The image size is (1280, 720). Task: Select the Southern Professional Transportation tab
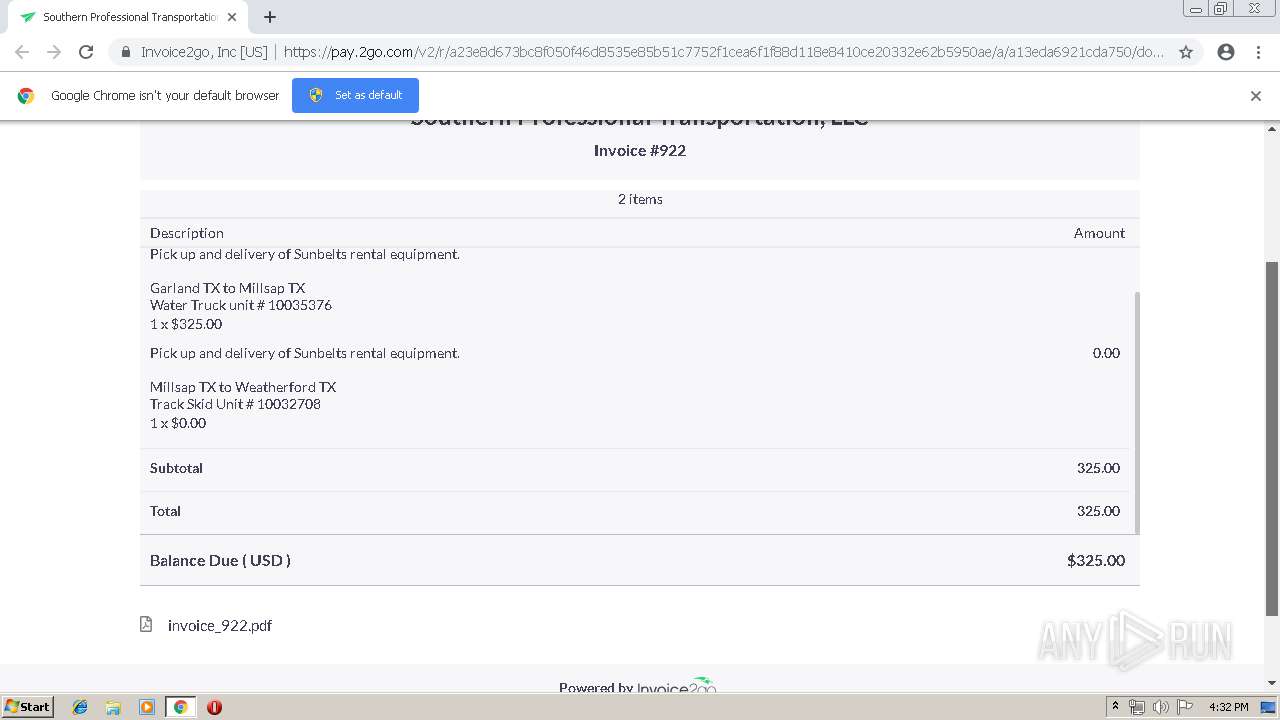tap(127, 17)
